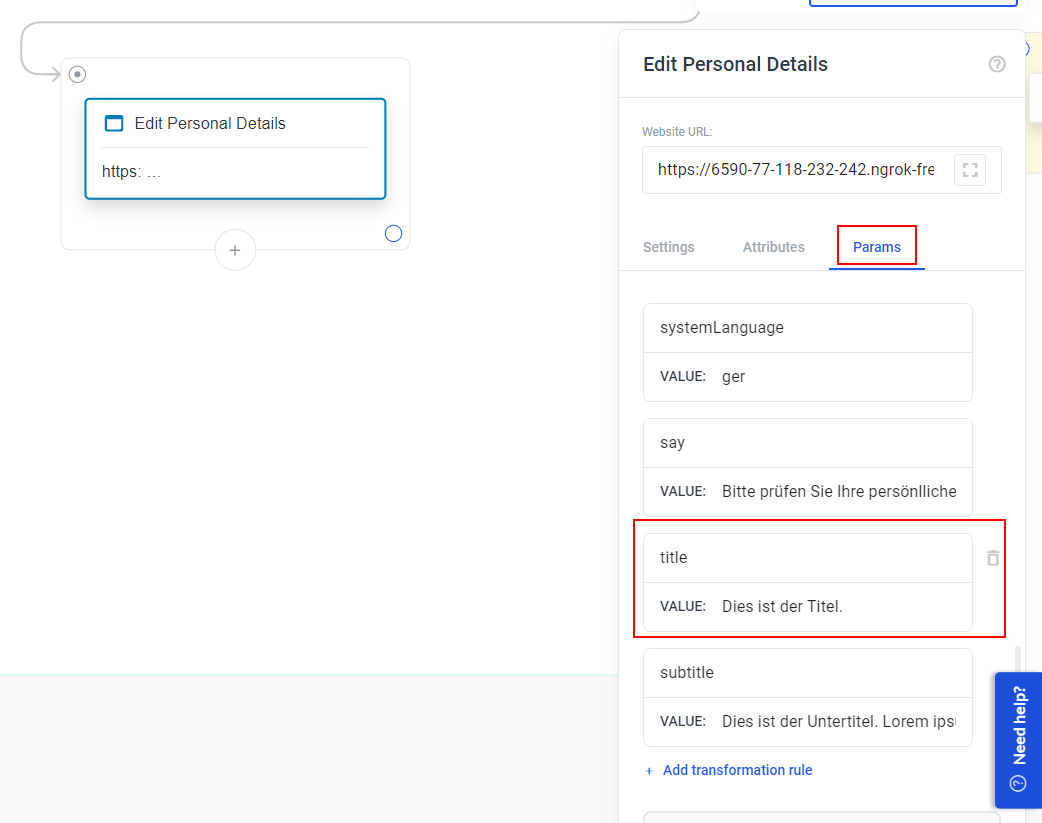
Task: Edit the 'say' parameter name field
Action: (x=807, y=443)
